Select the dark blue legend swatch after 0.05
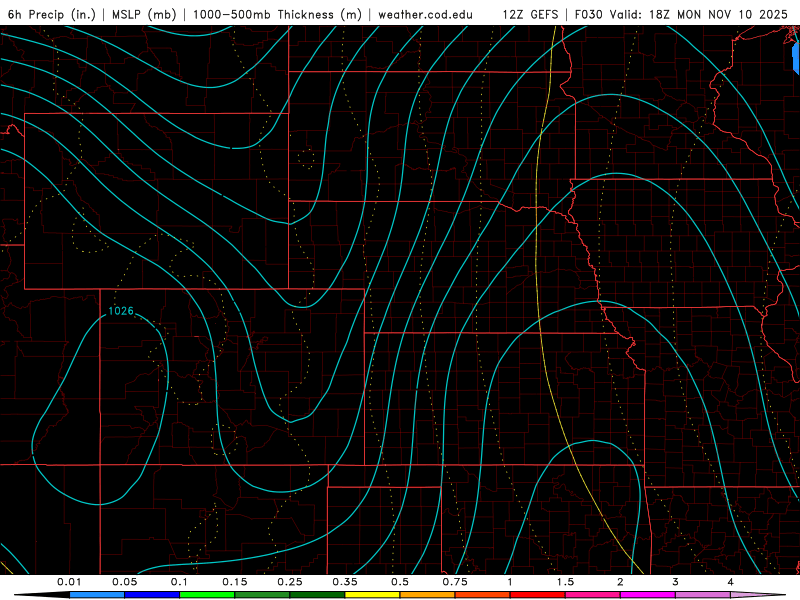This screenshot has height=600, width=800. point(152,595)
